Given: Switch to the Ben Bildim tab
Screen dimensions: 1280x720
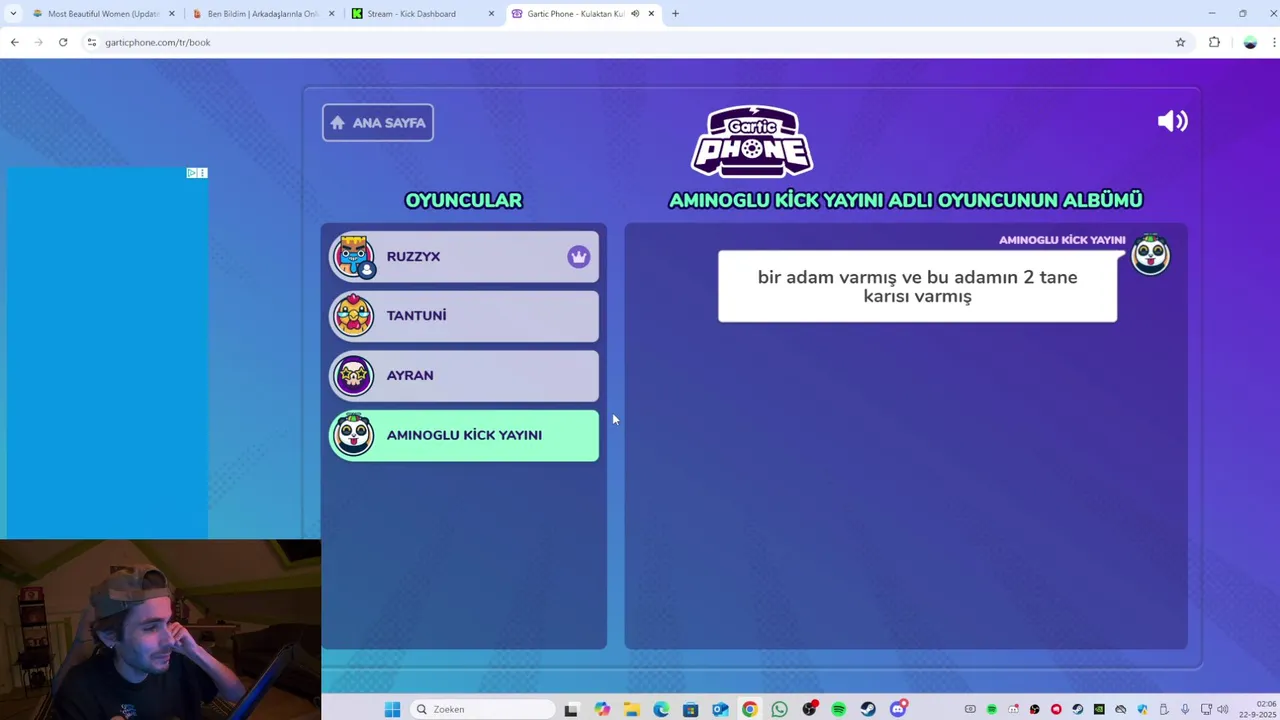Looking at the screenshot, I should pyautogui.click(x=262, y=14).
